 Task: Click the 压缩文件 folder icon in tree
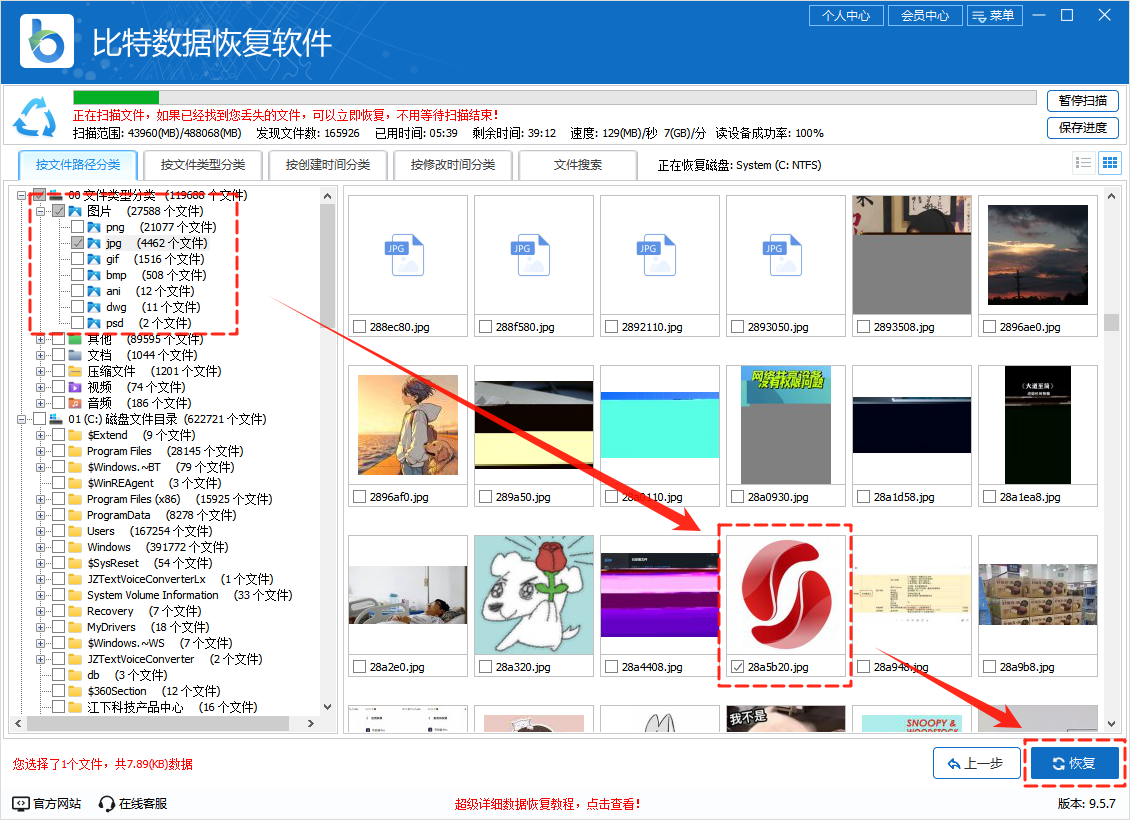click(75, 371)
